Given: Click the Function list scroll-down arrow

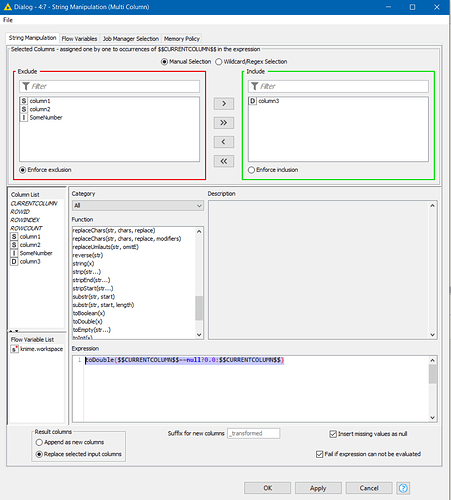Looking at the screenshot, I should pyautogui.click(x=199, y=335).
